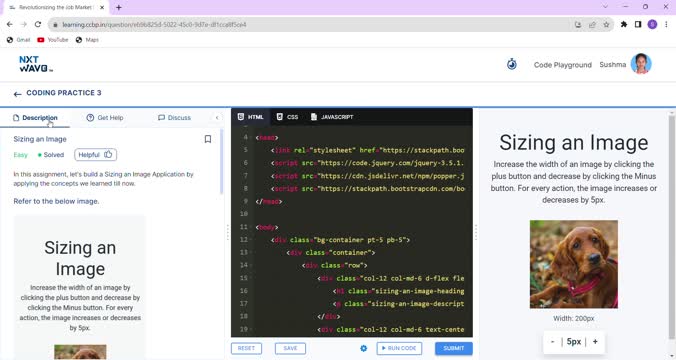
Task: Go back from Coding Practice 3 via arrow
Action: pos(17,94)
